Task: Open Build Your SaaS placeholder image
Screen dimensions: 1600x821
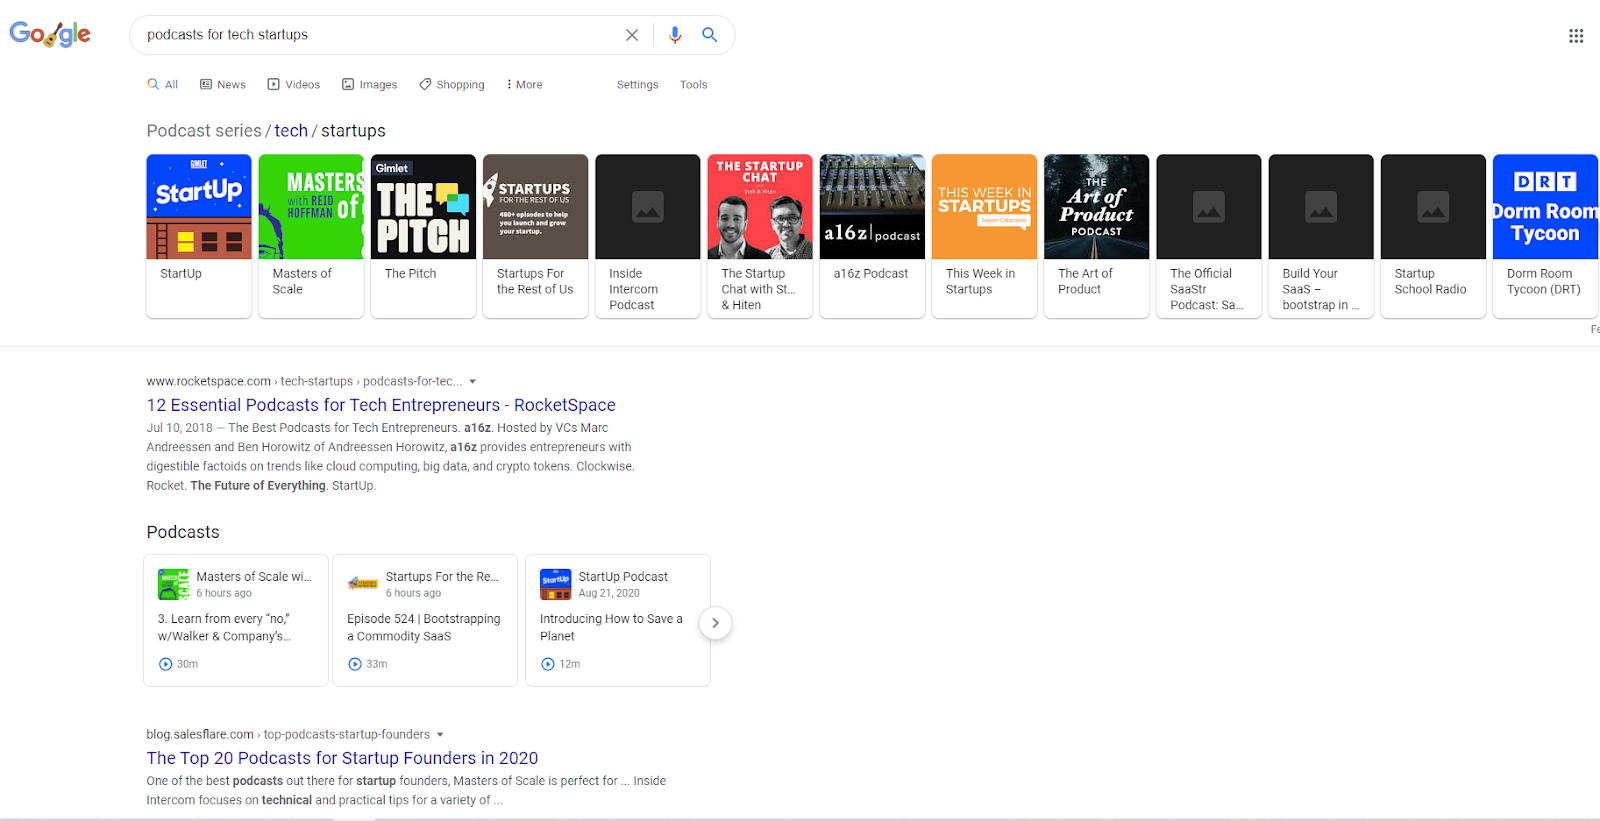Action: 1321,207
